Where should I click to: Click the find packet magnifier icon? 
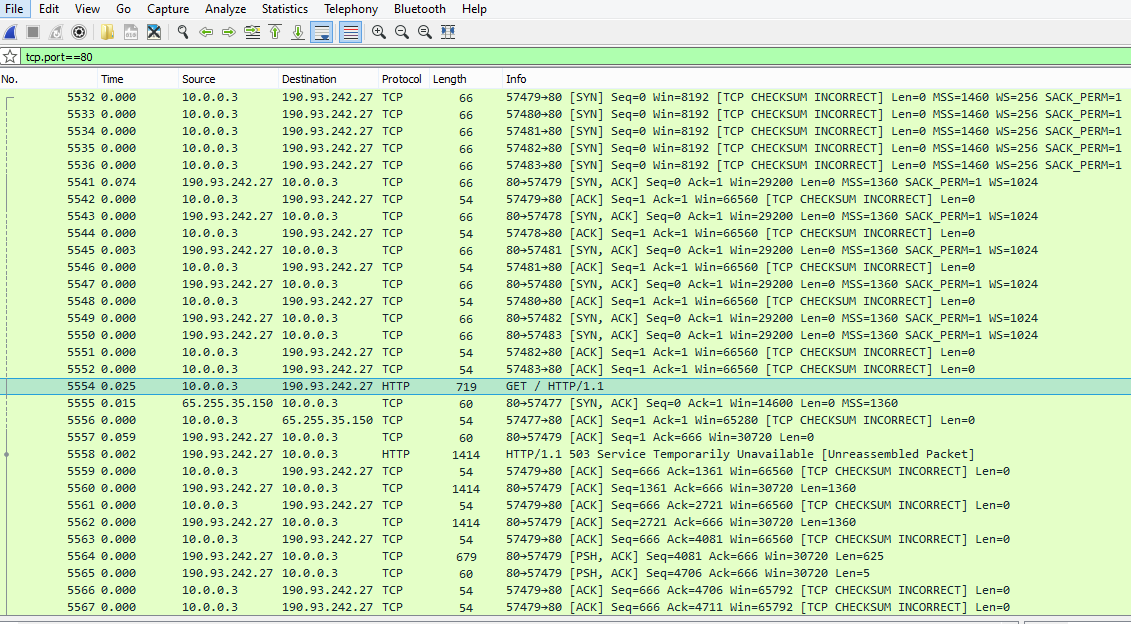(x=183, y=32)
